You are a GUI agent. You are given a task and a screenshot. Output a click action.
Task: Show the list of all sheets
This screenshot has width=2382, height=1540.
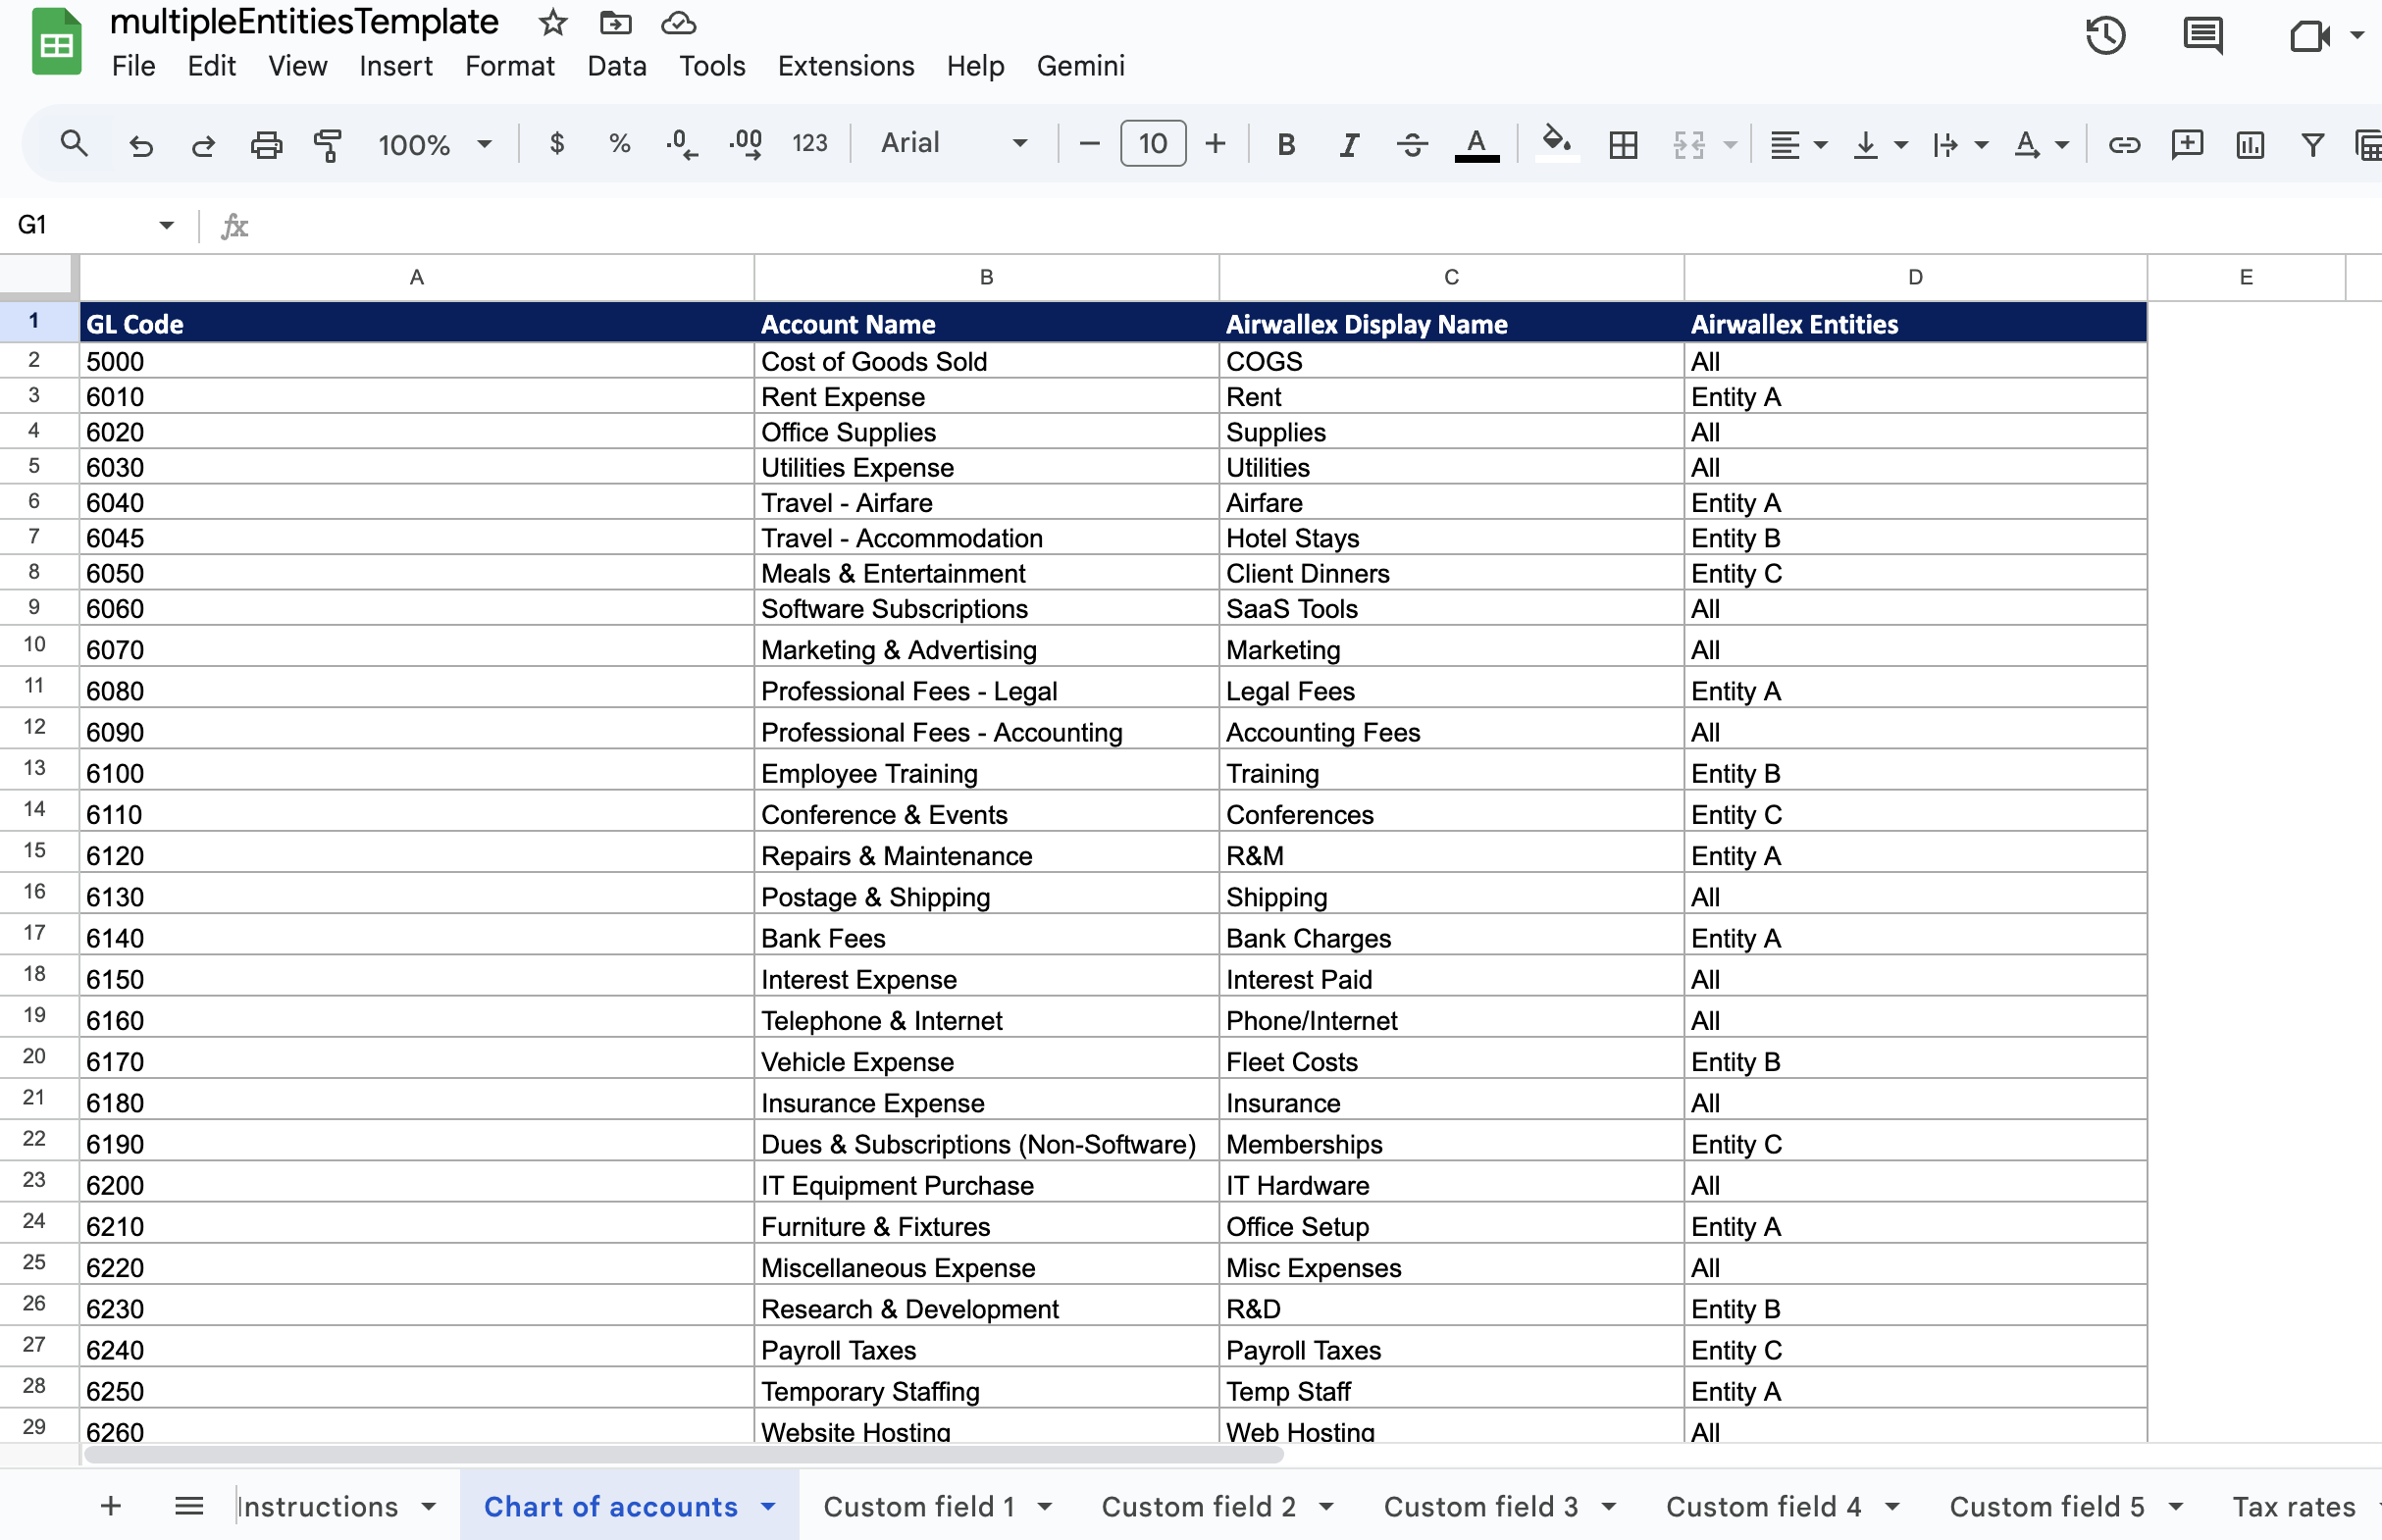188,1505
